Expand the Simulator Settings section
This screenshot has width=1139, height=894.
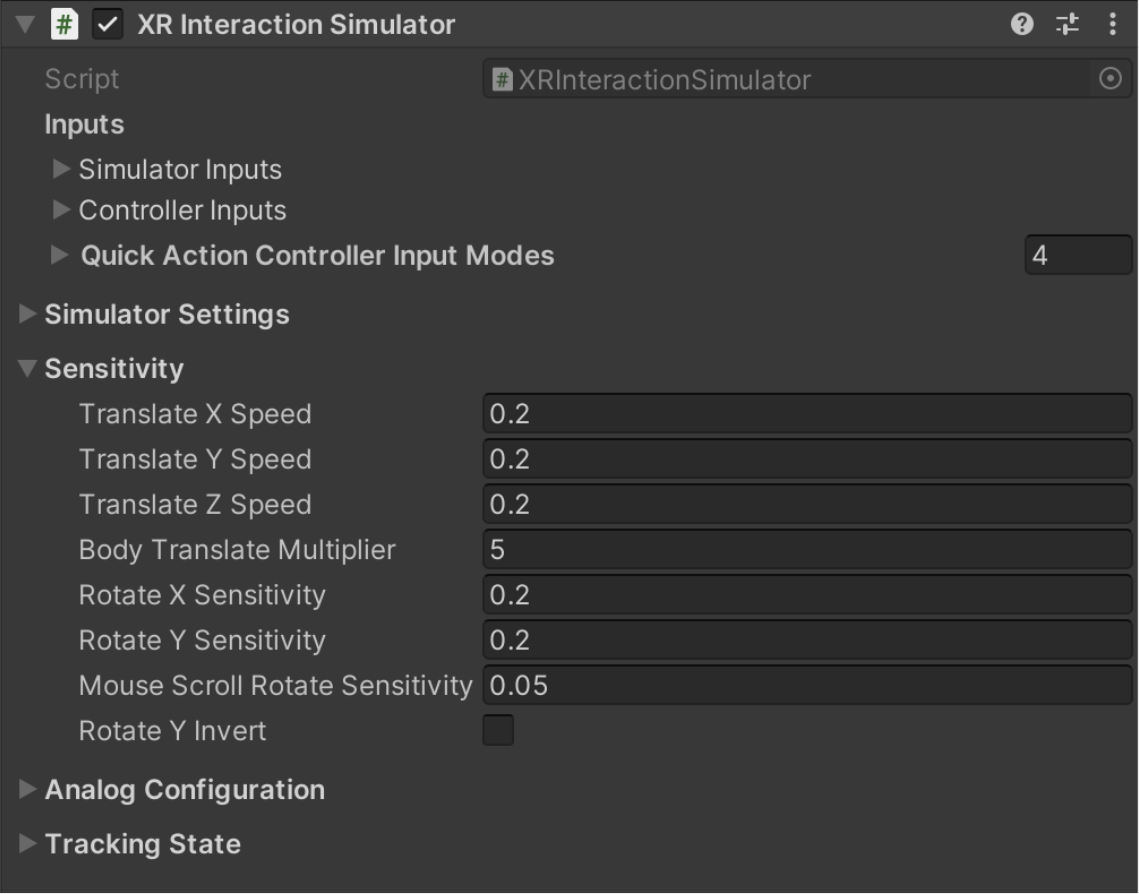tap(27, 314)
